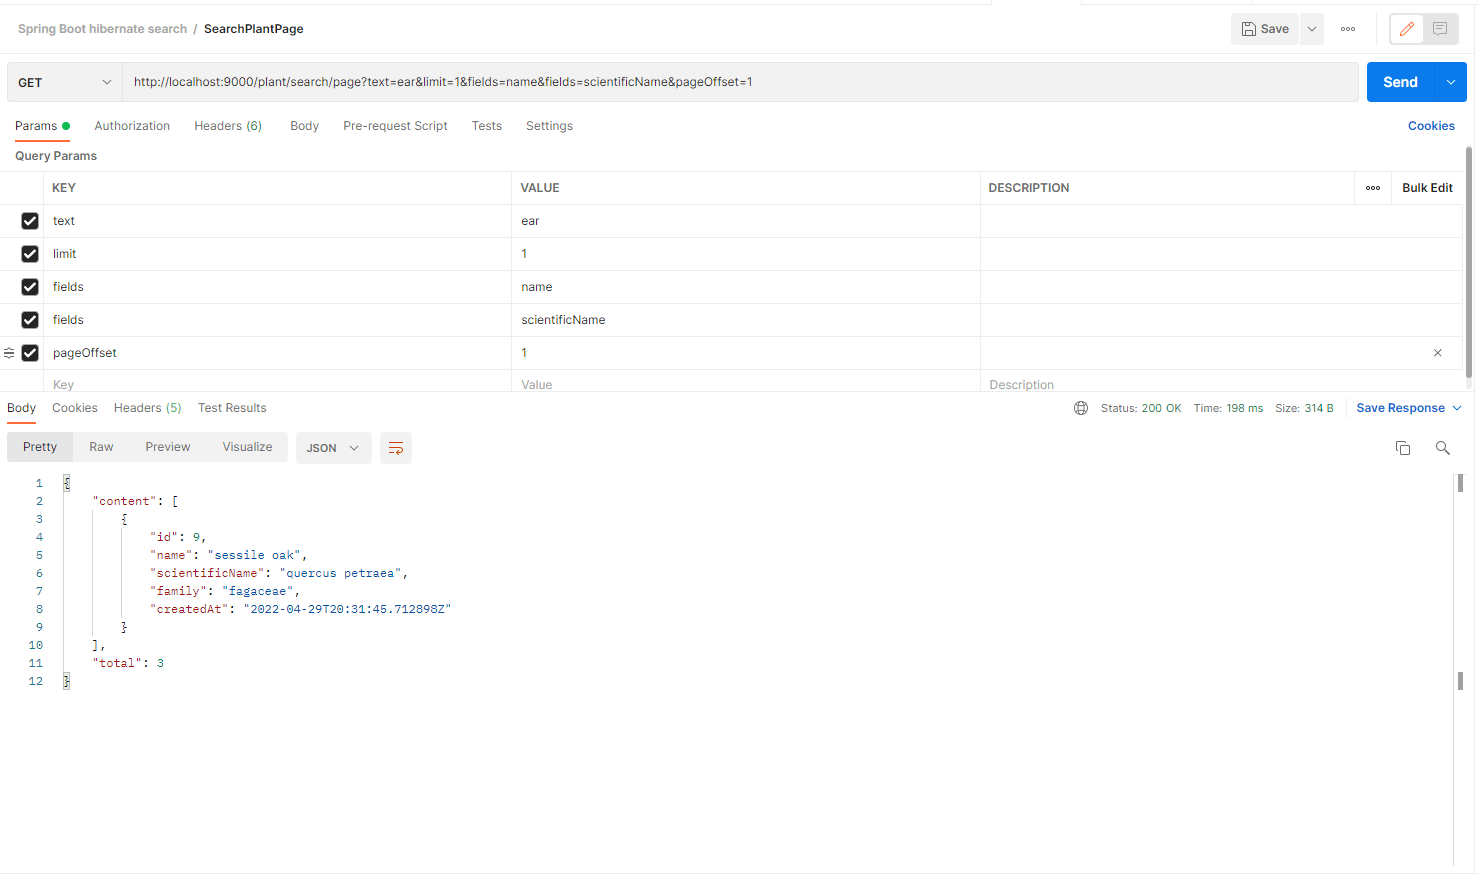Click the network globe icon near Status
The image size is (1479, 874).
tap(1081, 408)
